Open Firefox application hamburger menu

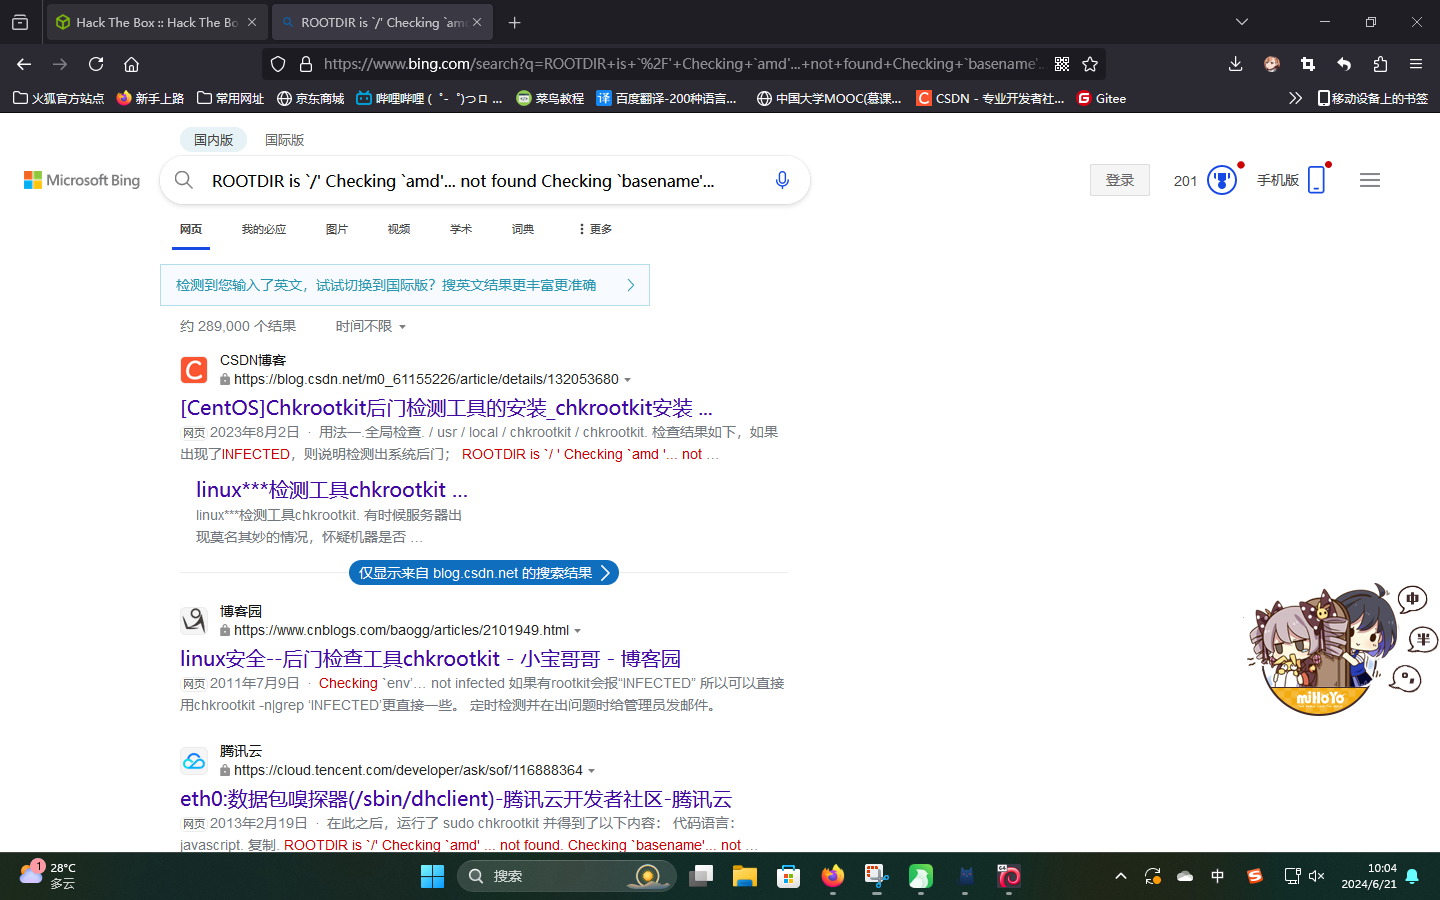[x=1416, y=64]
